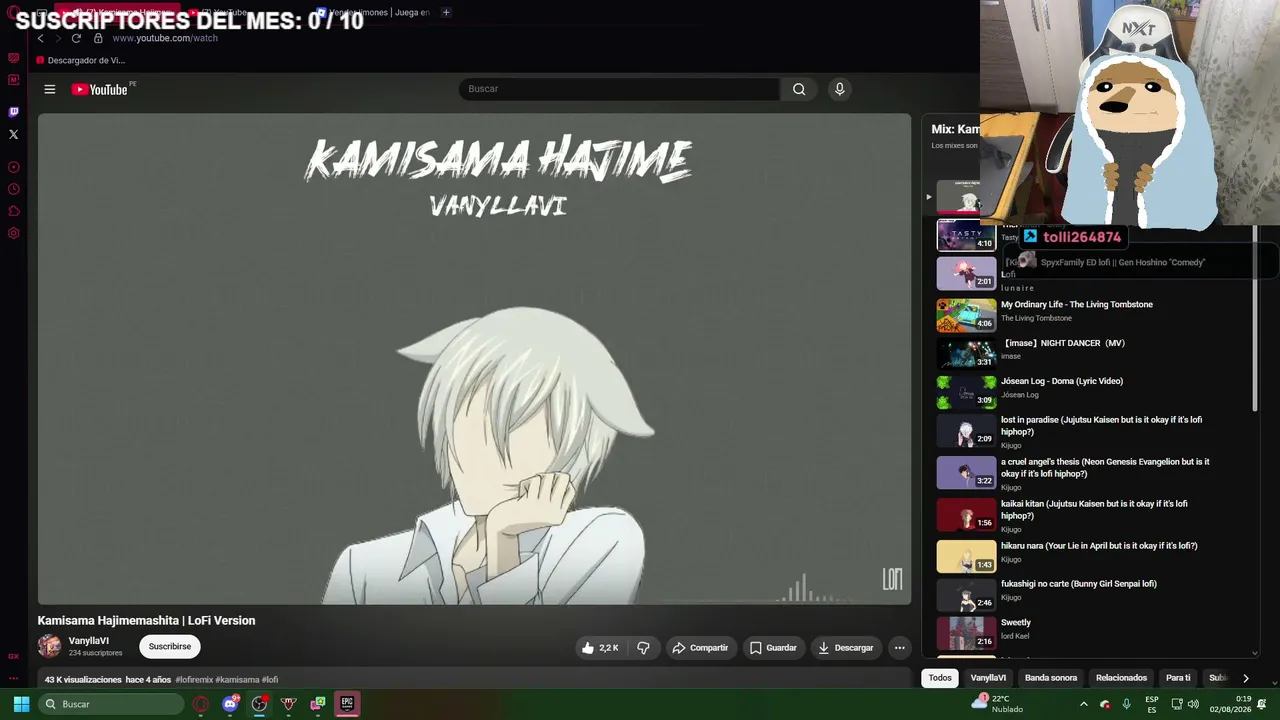Open the Opera sidebar player icon
Screen dimensions: 1280x720
click(x=13, y=167)
